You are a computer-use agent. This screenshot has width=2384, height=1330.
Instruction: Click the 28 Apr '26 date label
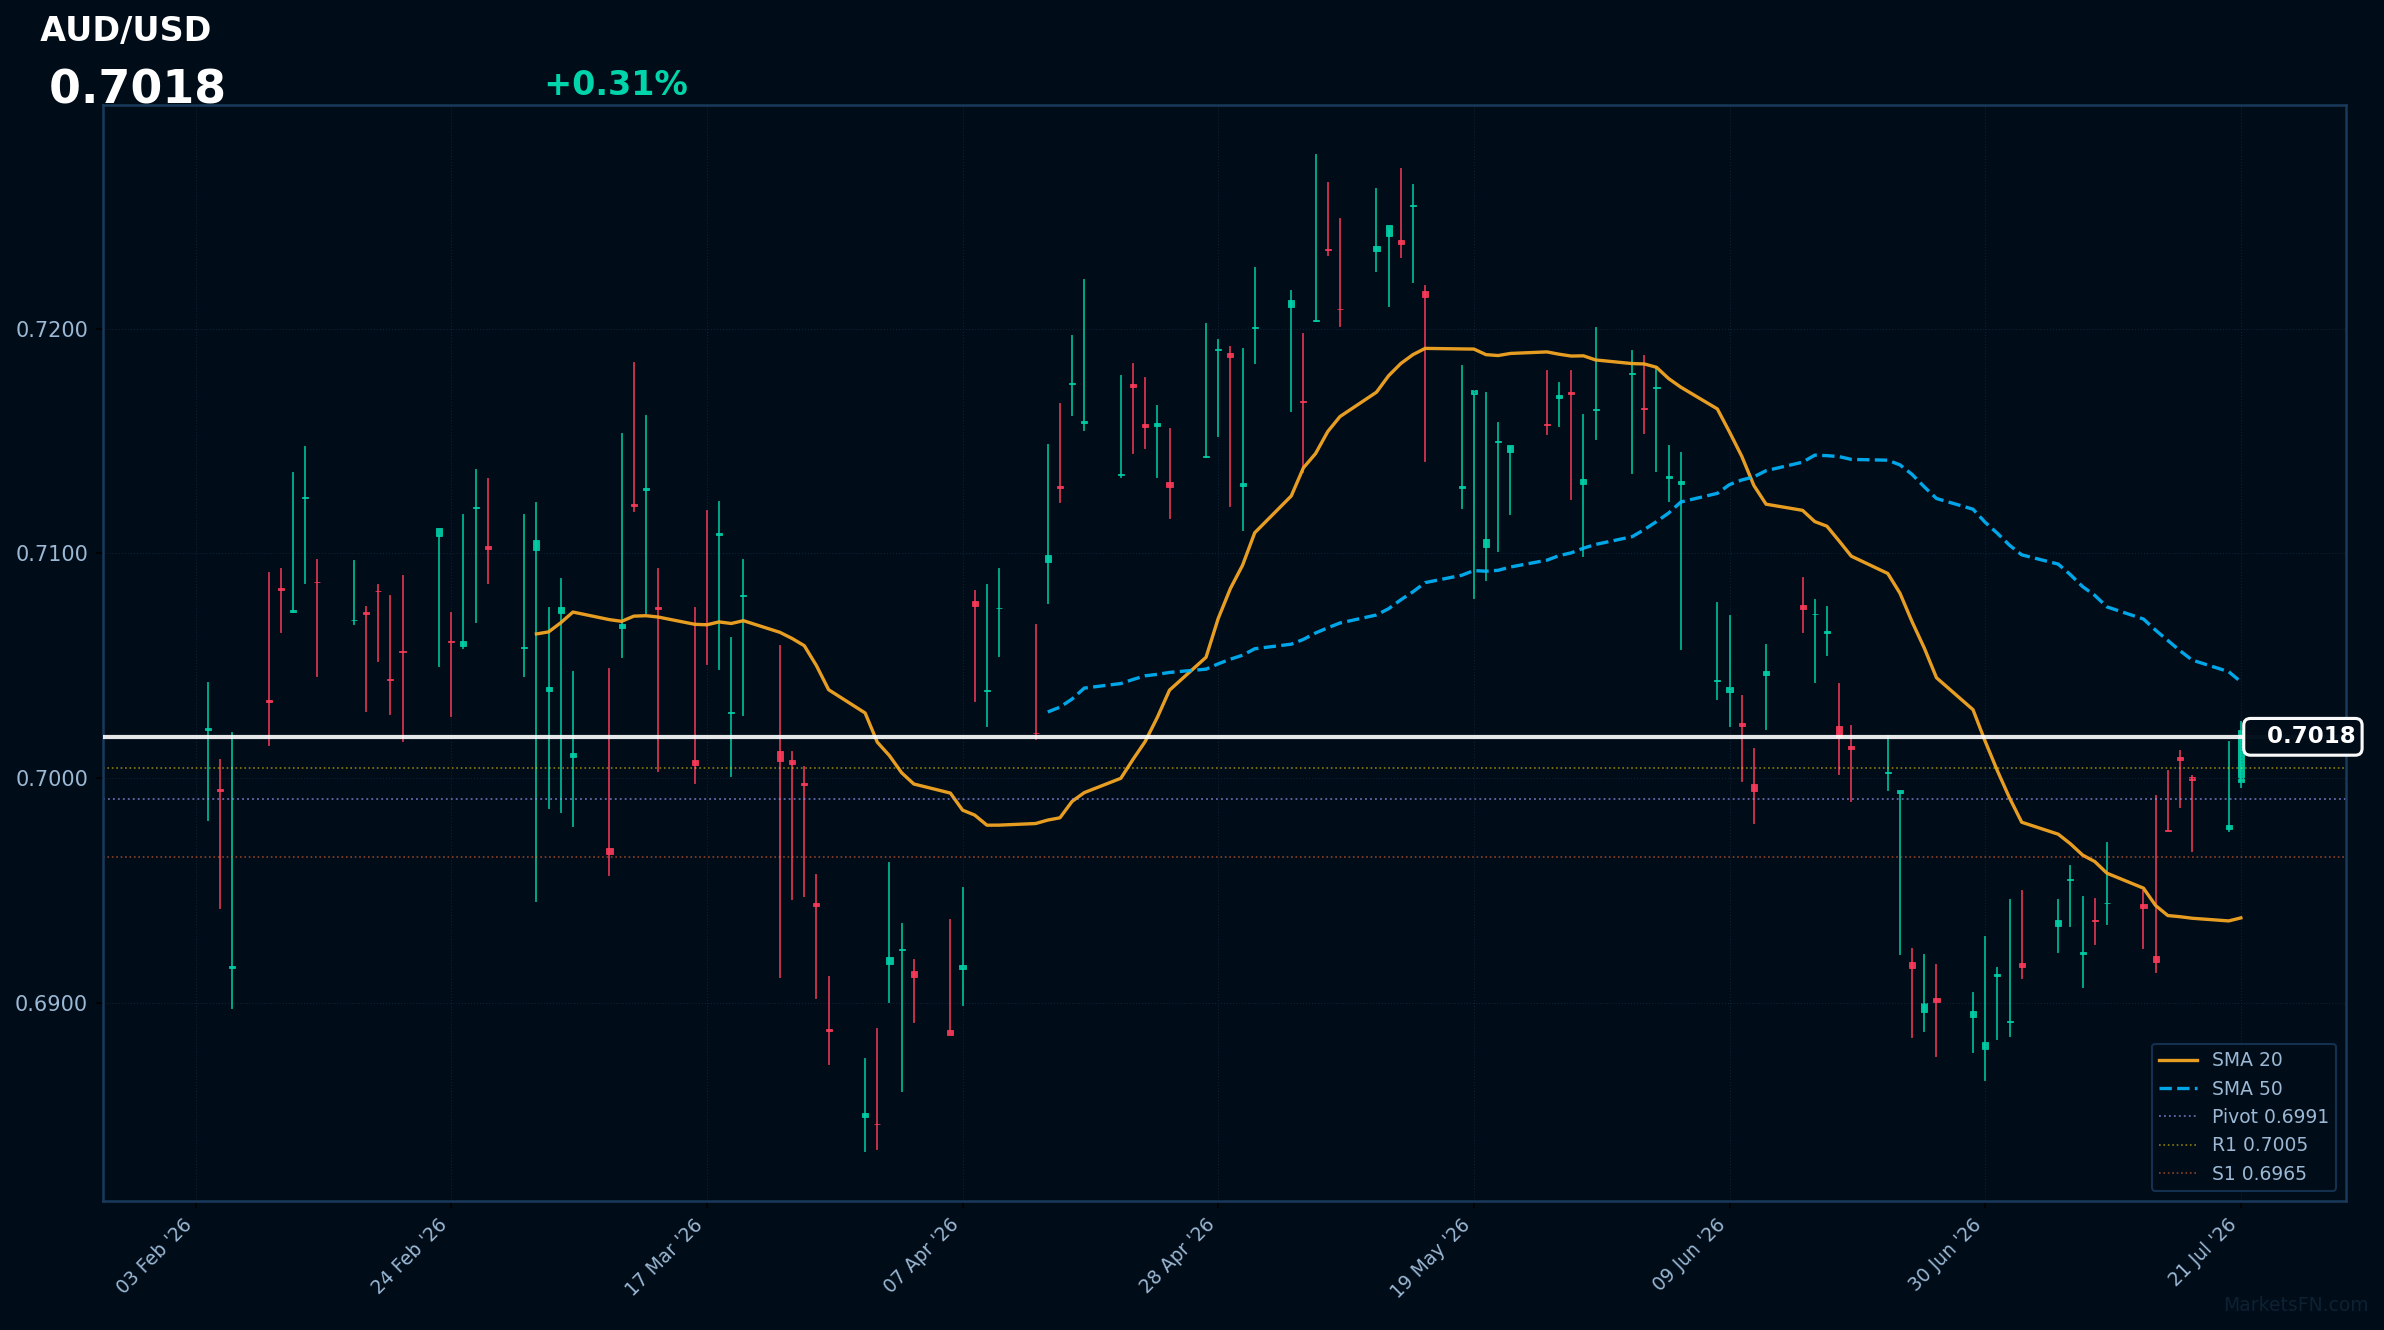click(x=1177, y=1256)
